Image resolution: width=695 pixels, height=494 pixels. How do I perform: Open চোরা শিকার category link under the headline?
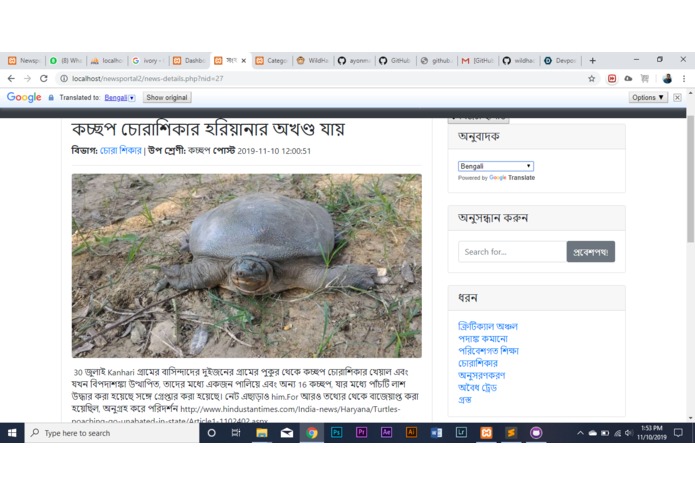pyautogui.click(x=121, y=151)
